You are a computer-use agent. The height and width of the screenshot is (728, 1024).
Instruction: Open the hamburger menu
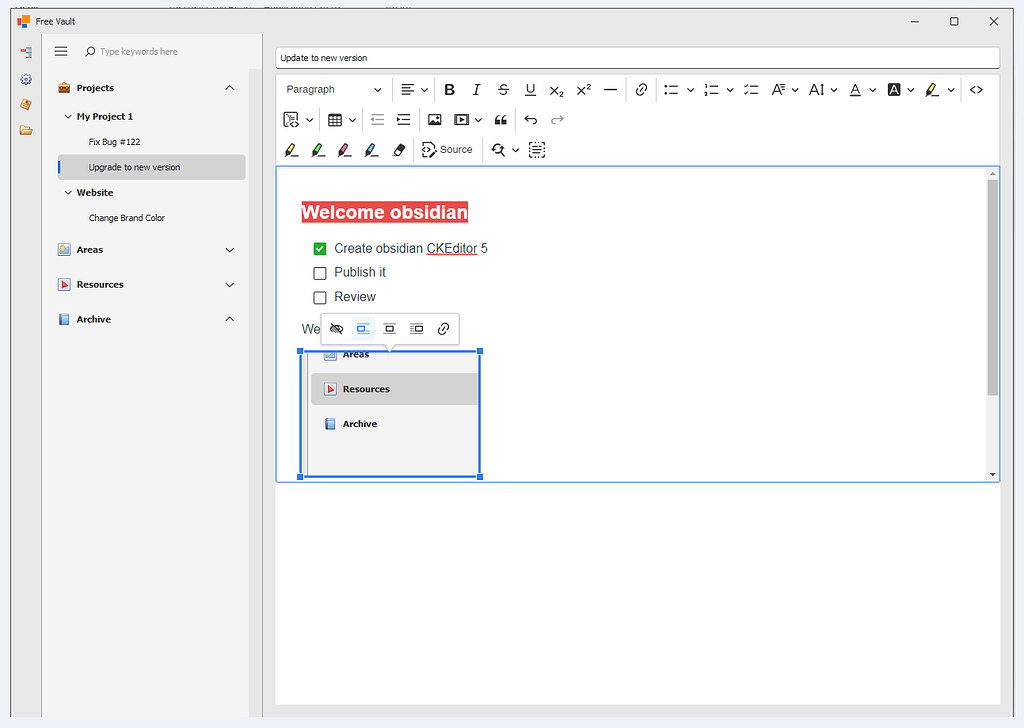tap(61, 51)
